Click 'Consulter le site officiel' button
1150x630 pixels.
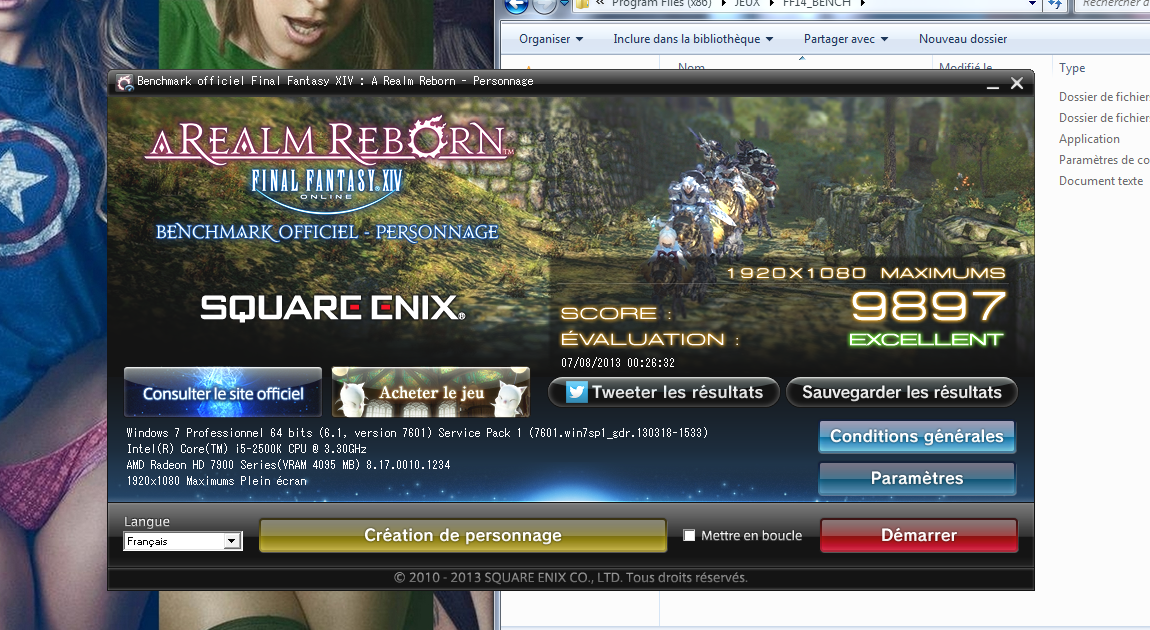click(x=223, y=393)
